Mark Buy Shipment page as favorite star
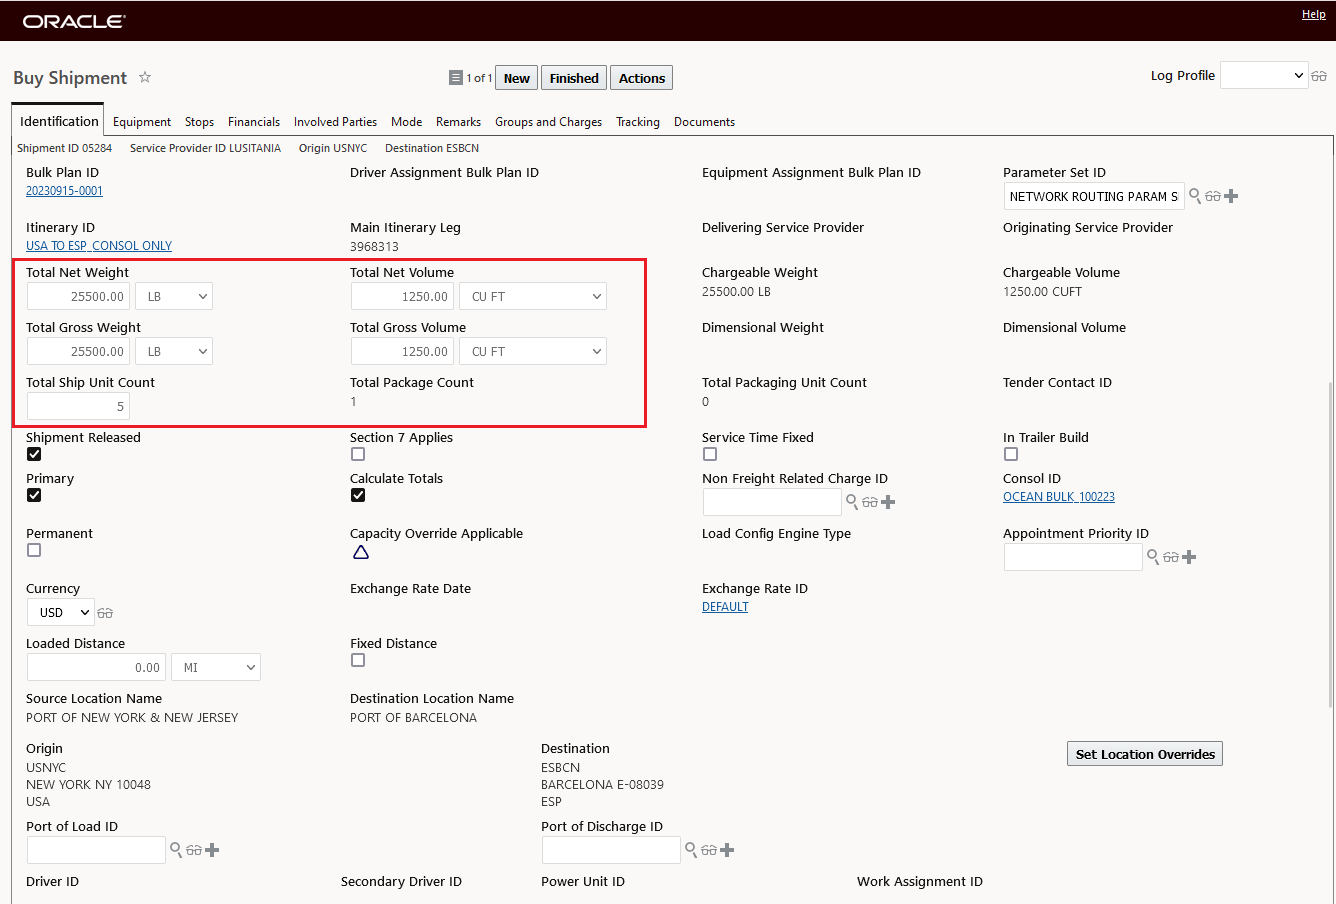The width and height of the screenshot is (1336, 904). (x=145, y=77)
